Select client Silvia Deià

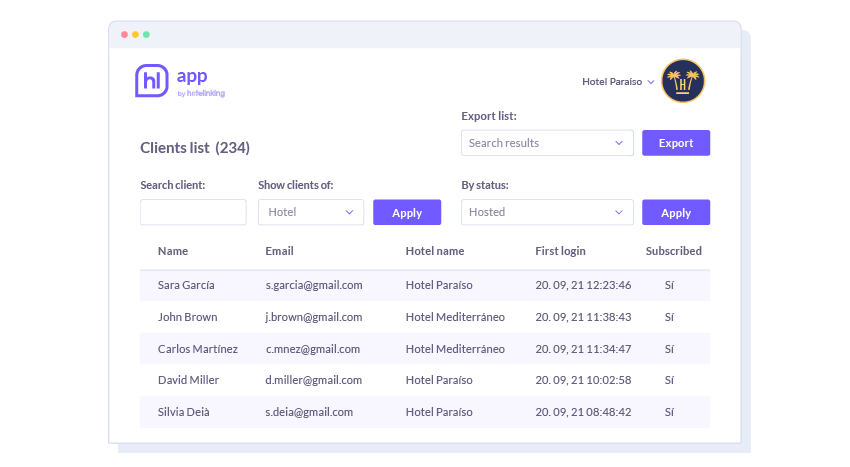(x=183, y=412)
